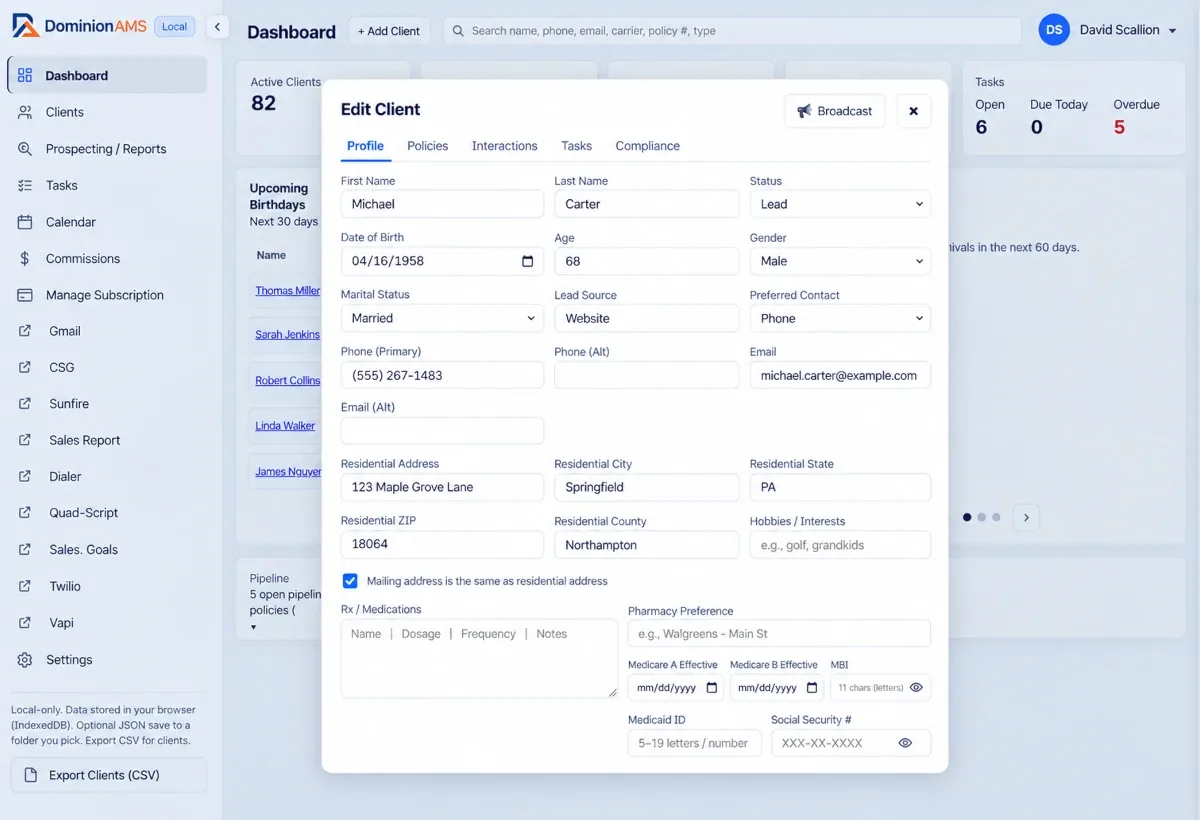The height and width of the screenshot is (820, 1200).
Task: Click the Local badge beside the logo
Action: pyautogui.click(x=175, y=27)
